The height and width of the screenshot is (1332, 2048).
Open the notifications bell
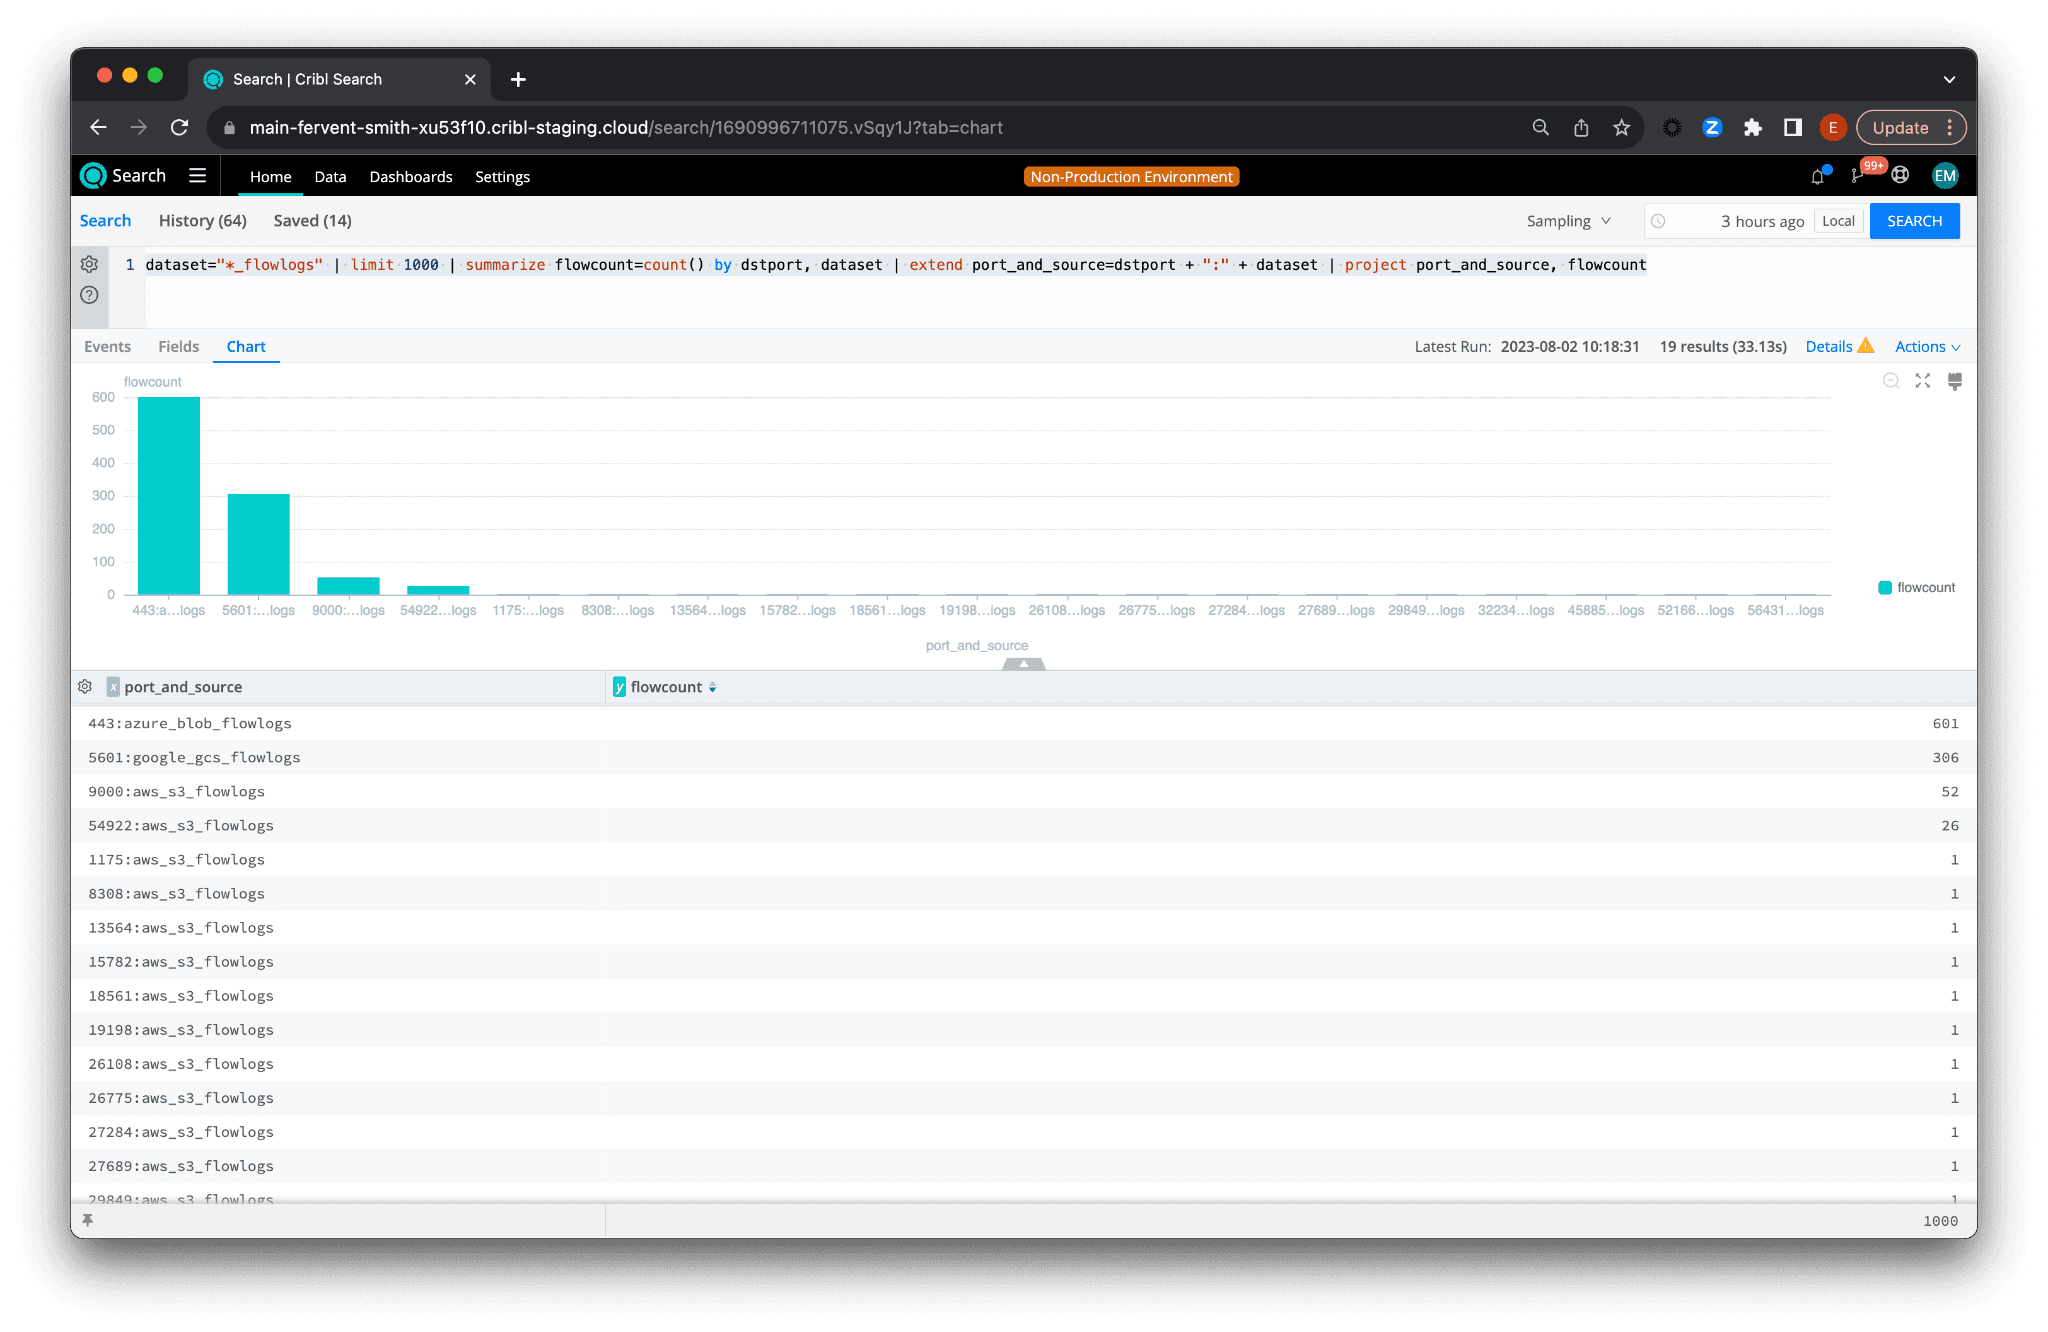[x=1817, y=176]
